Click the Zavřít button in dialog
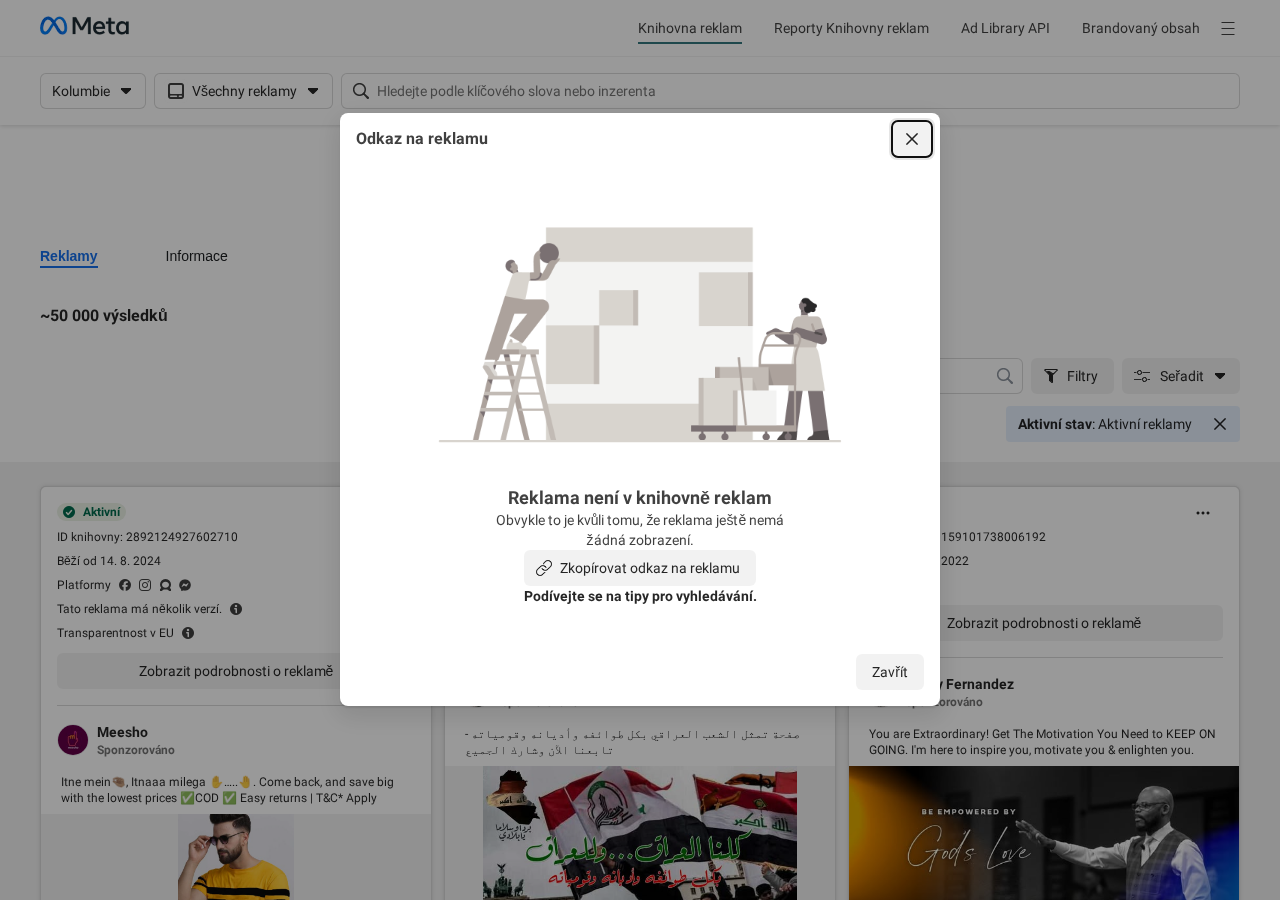The width and height of the screenshot is (1280, 900). click(x=889, y=672)
